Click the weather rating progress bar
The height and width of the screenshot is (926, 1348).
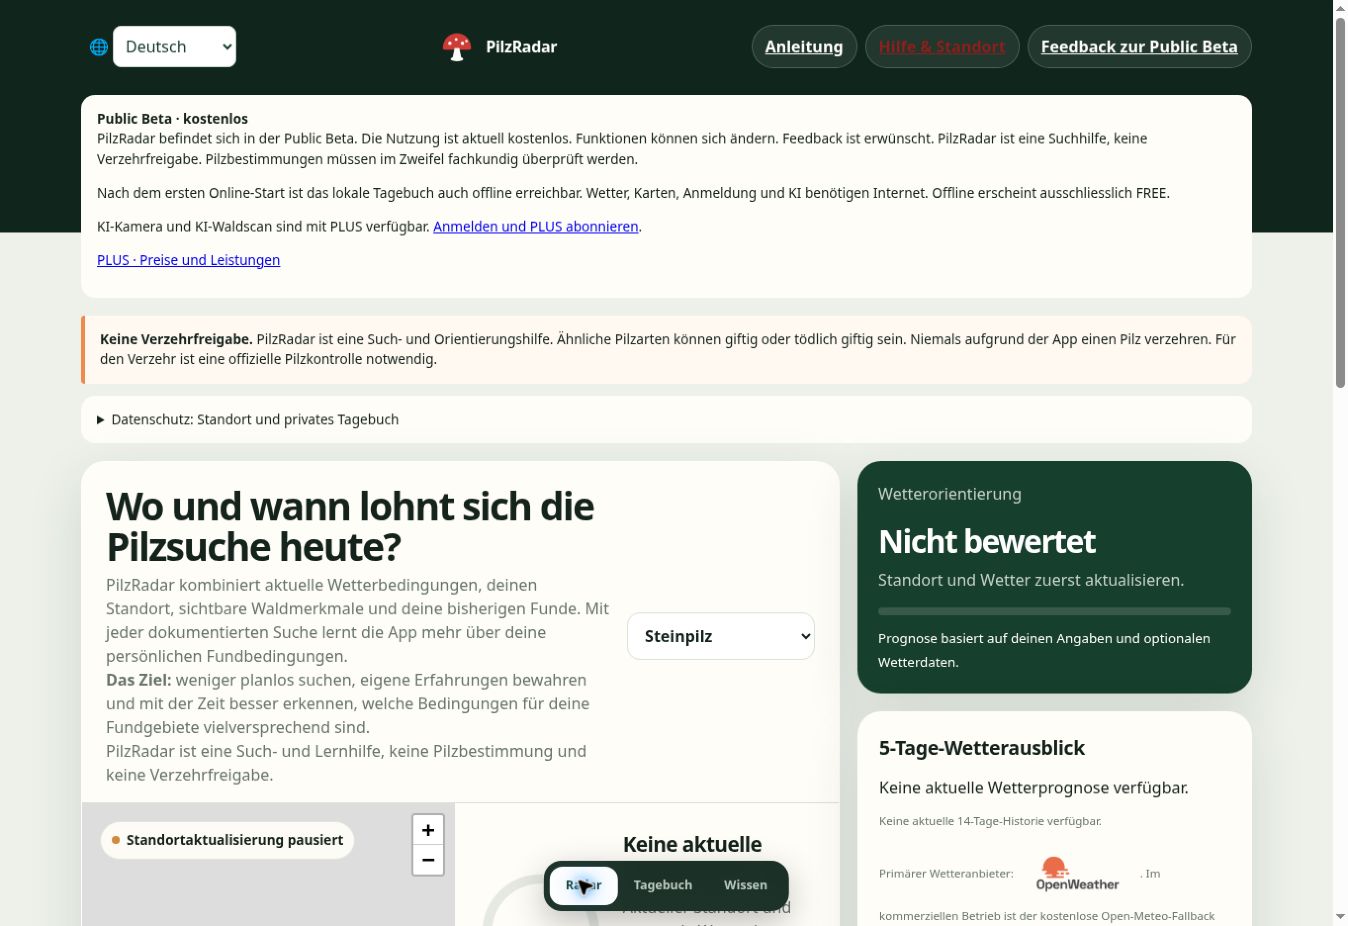click(x=1054, y=611)
